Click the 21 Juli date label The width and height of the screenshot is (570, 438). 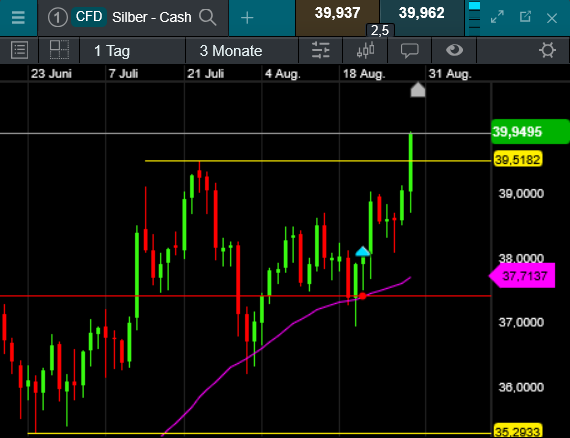coord(205,74)
